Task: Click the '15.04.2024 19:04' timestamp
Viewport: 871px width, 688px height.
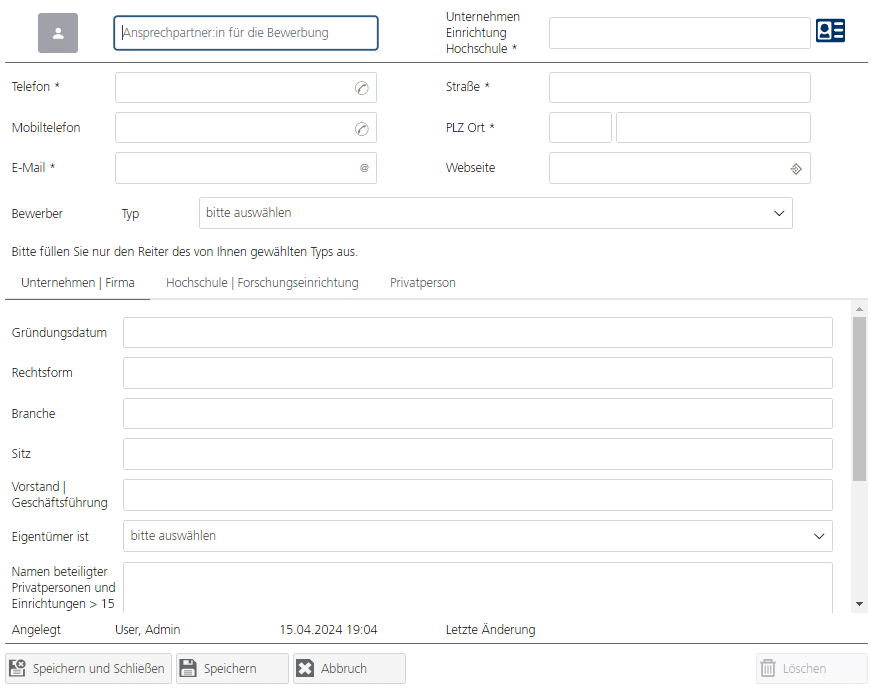Action: pyautogui.click(x=328, y=630)
